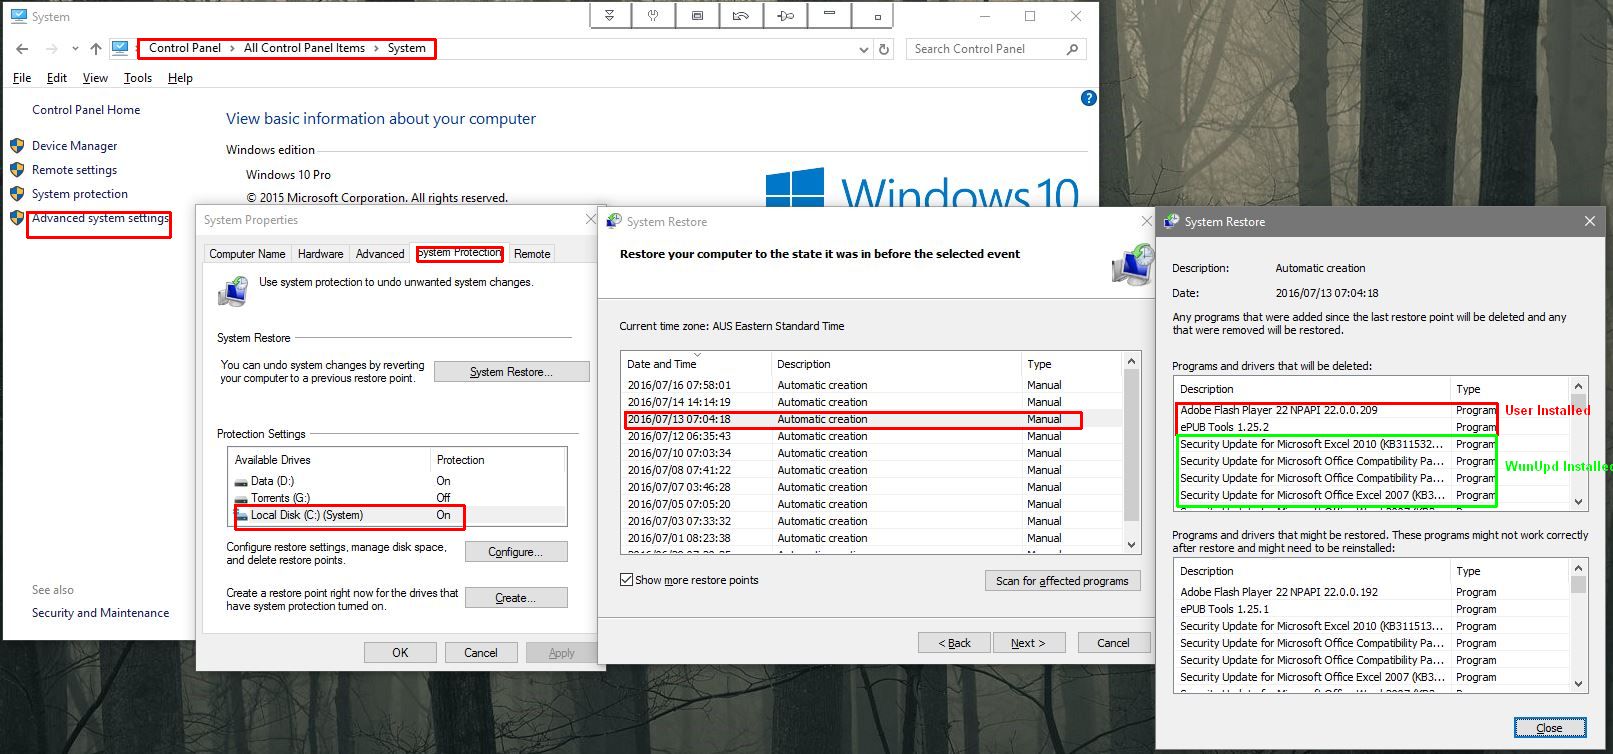Refresh the System control panel page
This screenshot has height=754, width=1613.
point(884,49)
